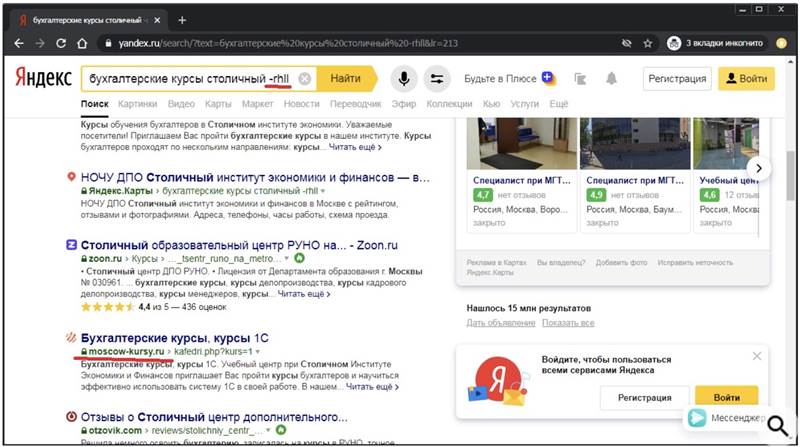Click the crossed-eye tracking icon in address bar
The image size is (800, 447).
click(x=627, y=43)
